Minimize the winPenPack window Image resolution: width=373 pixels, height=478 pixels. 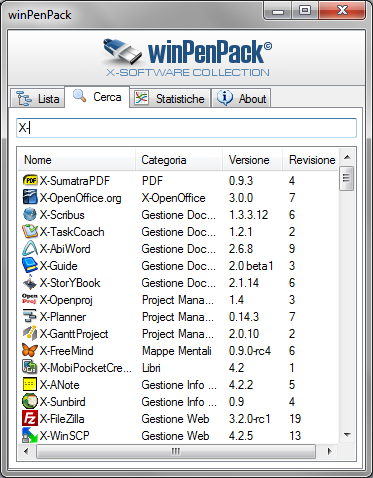pyautogui.click(x=278, y=11)
